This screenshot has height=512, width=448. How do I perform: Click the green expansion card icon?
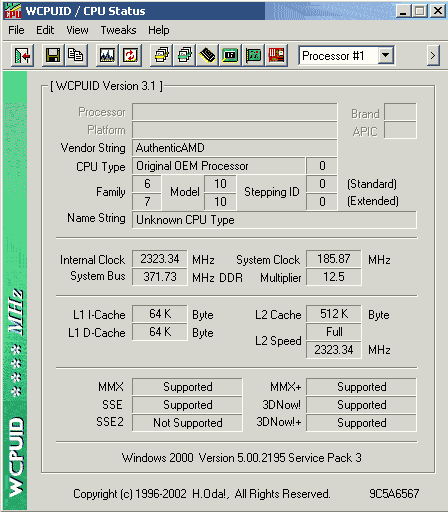tap(253, 55)
